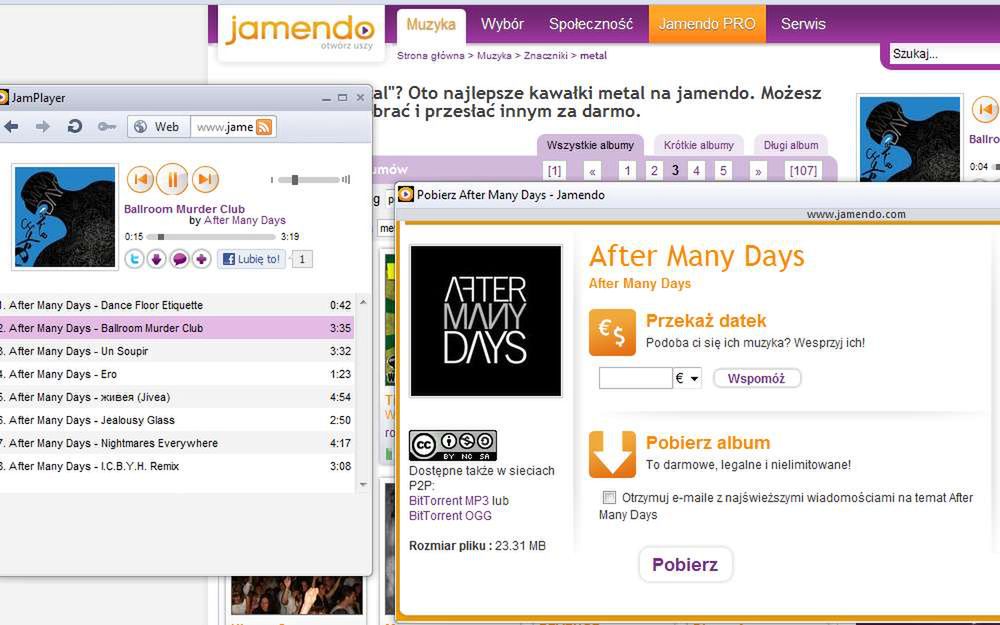Play track Dance Floor Etiquette
This screenshot has width=1000, height=625.
click(x=177, y=305)
